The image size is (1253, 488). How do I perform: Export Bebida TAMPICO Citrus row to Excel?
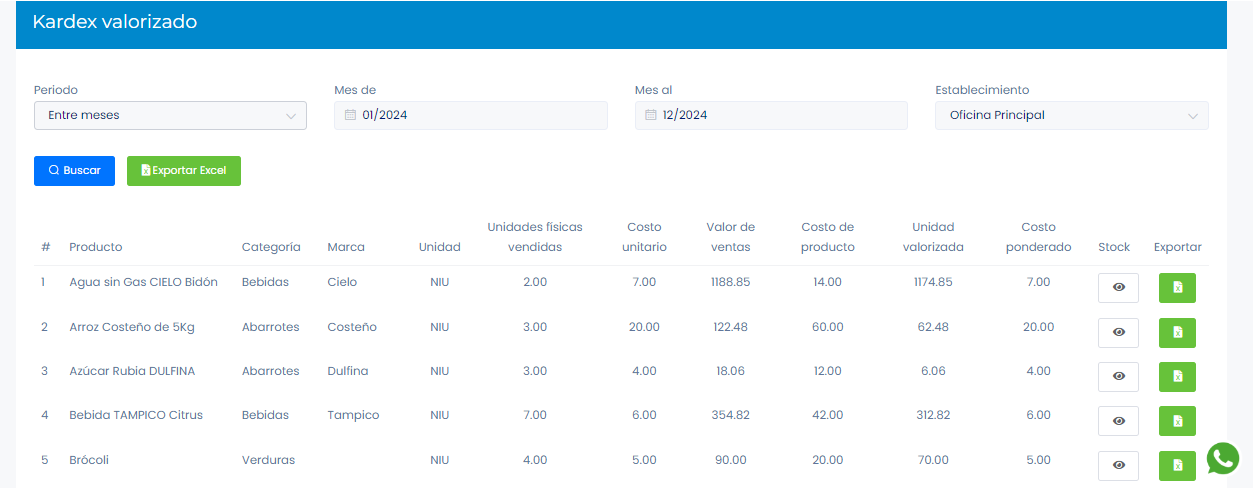(x=1177, y=420)
